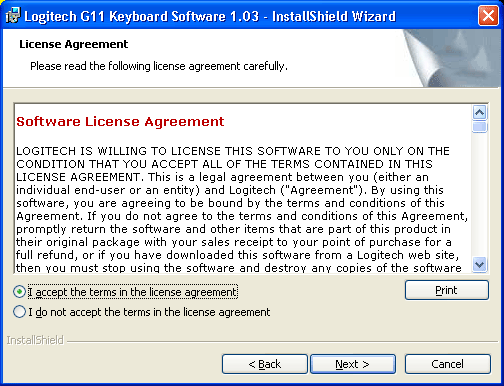The height and width of the screenshot is (386, 504).
Task: Select the accept terms radio button
Action: pos(19,292)
